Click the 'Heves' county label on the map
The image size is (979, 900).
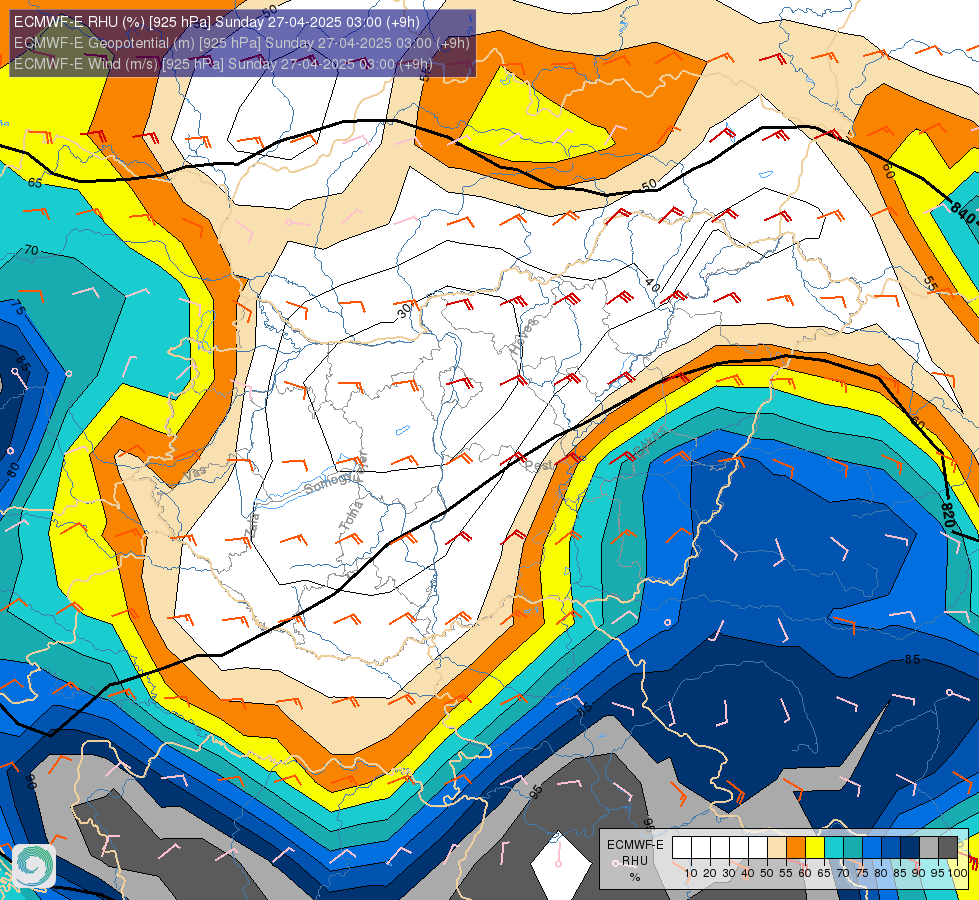pos(523,337)
